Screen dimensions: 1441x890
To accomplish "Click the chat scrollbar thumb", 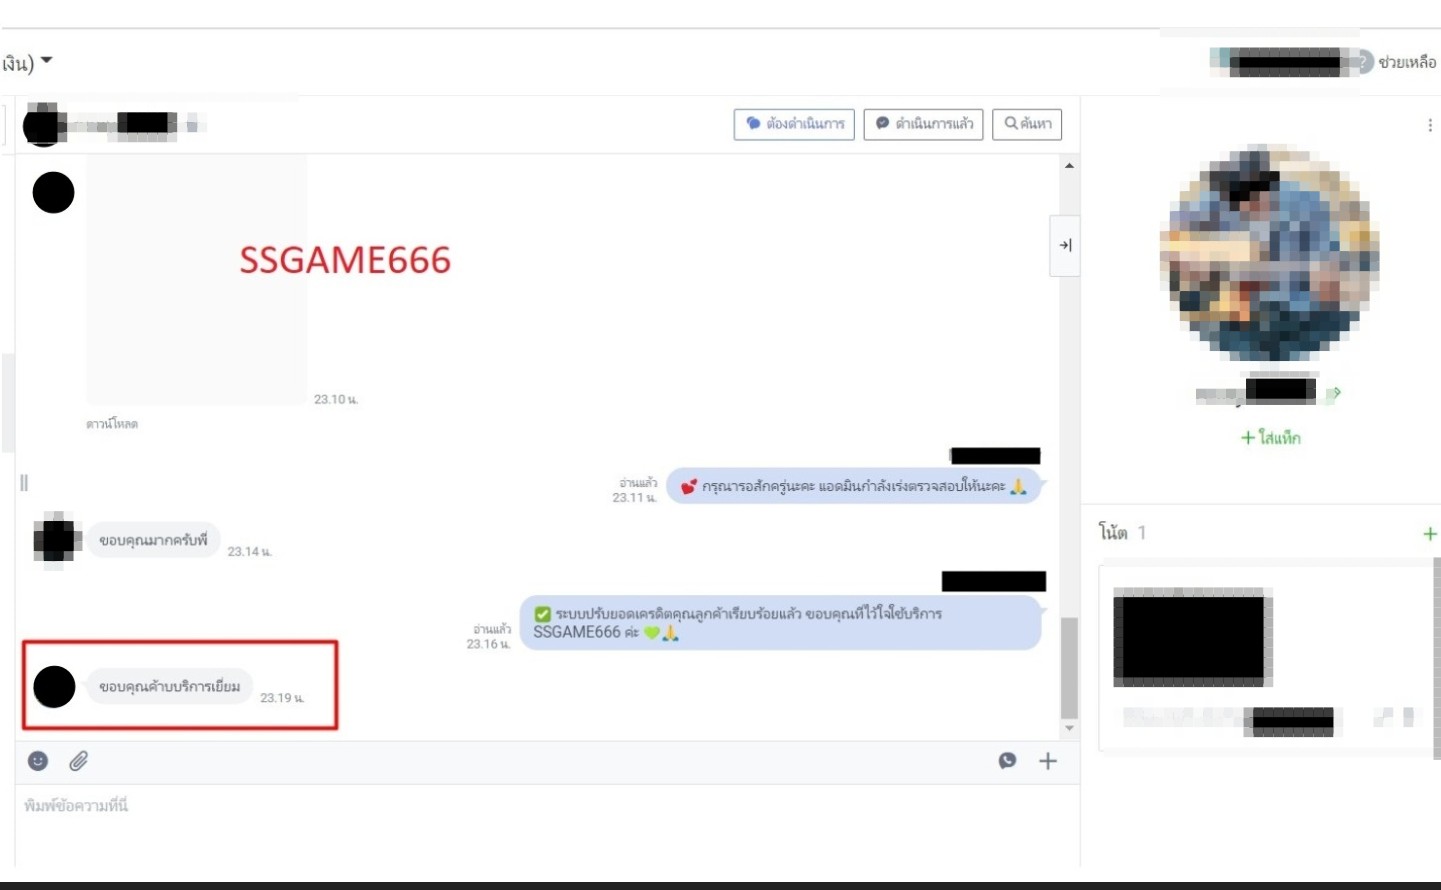I will coord(1069,667).
